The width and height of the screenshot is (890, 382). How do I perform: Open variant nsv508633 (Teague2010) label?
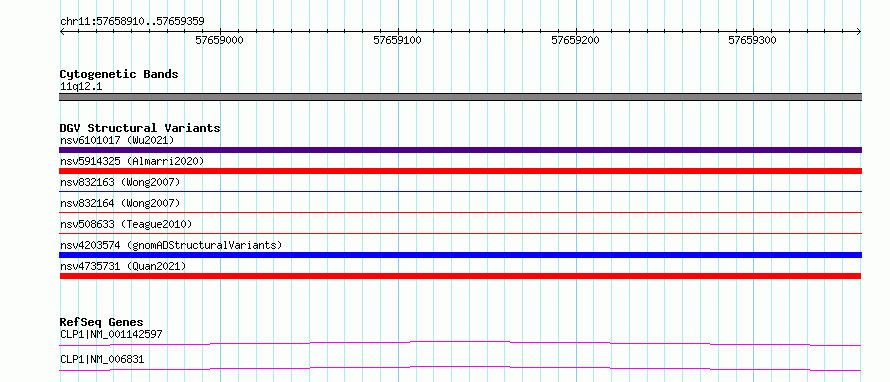click(x=126, y=224)
